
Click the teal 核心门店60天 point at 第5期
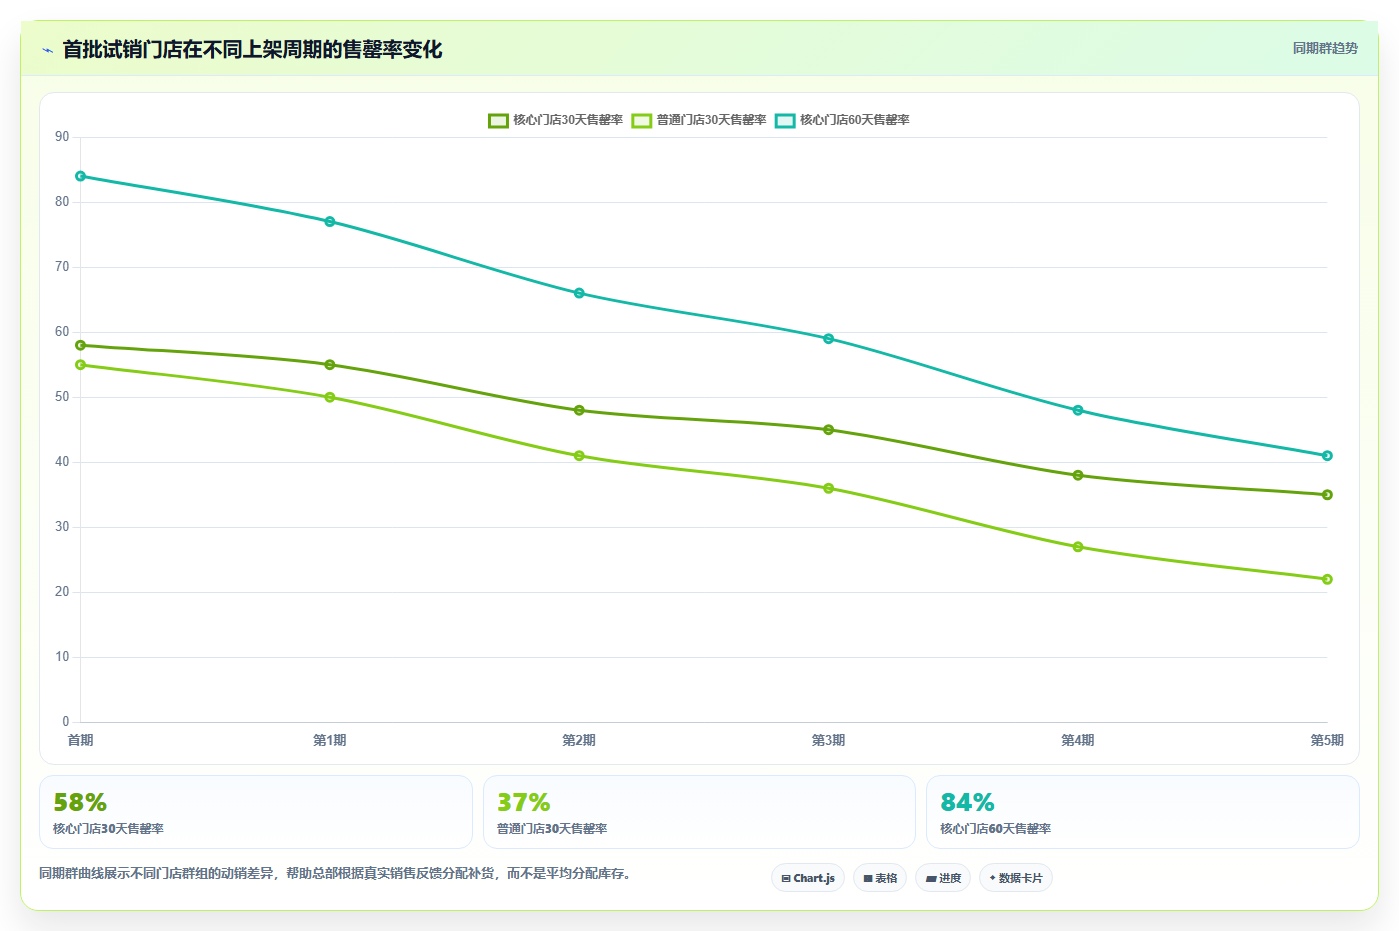pos(1327,456)
